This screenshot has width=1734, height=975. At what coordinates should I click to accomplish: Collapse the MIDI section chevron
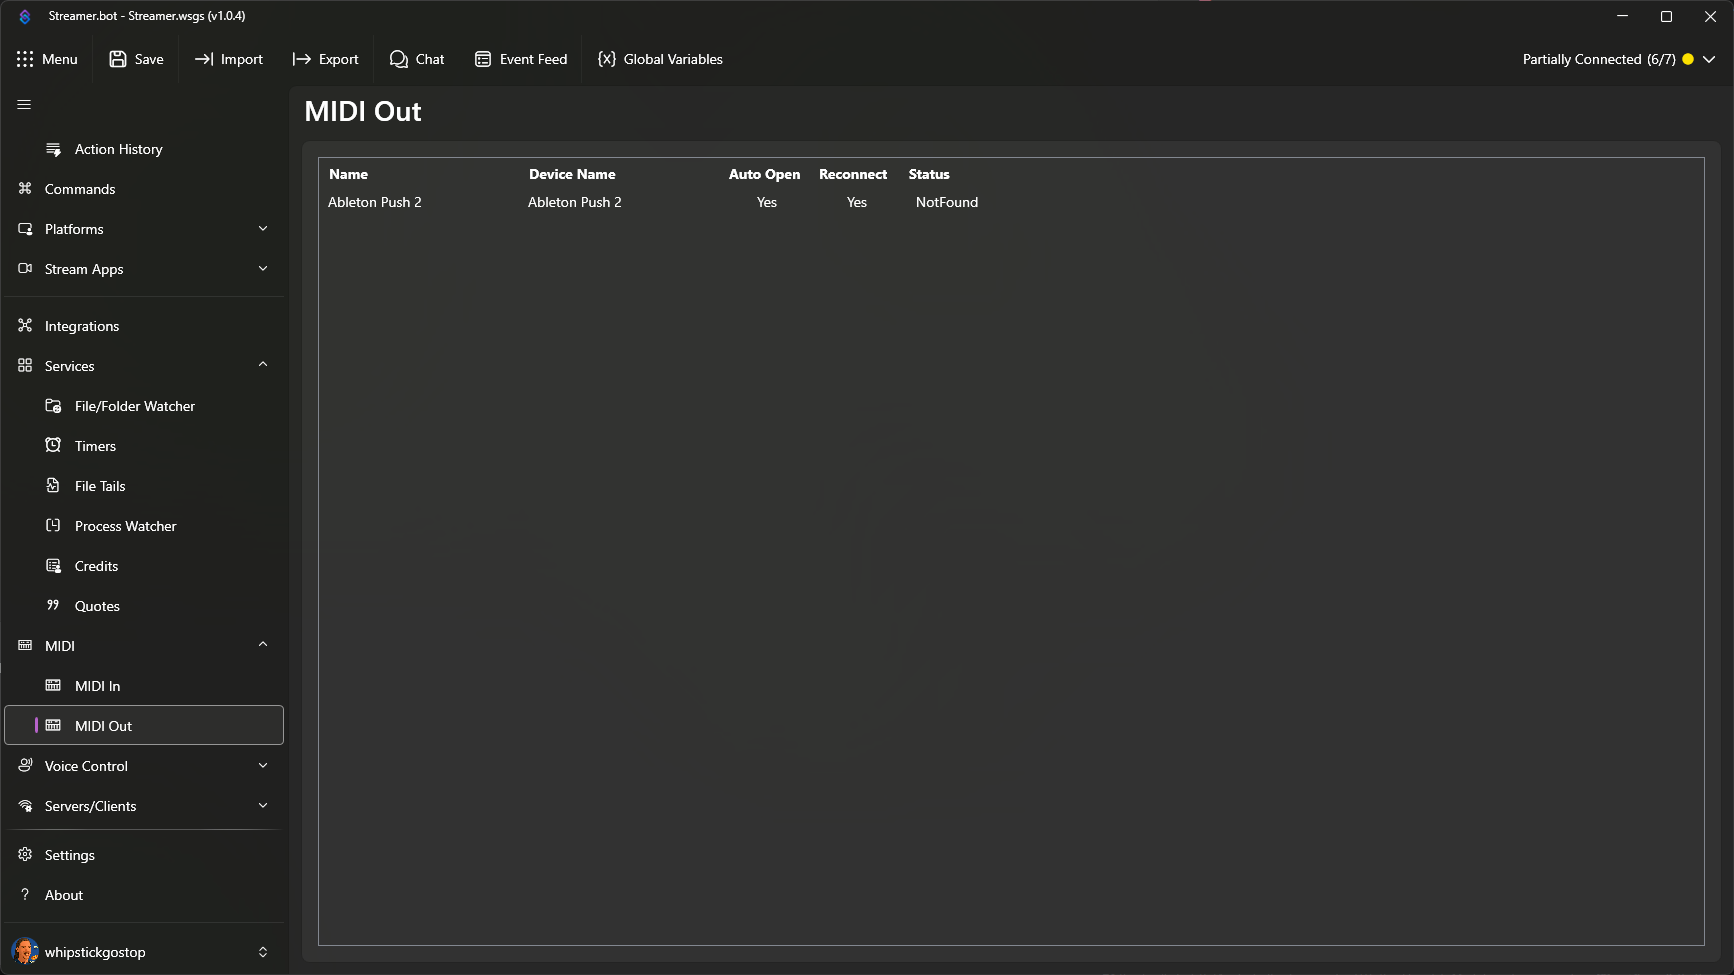pyautogui.click(x=263, y=645)
